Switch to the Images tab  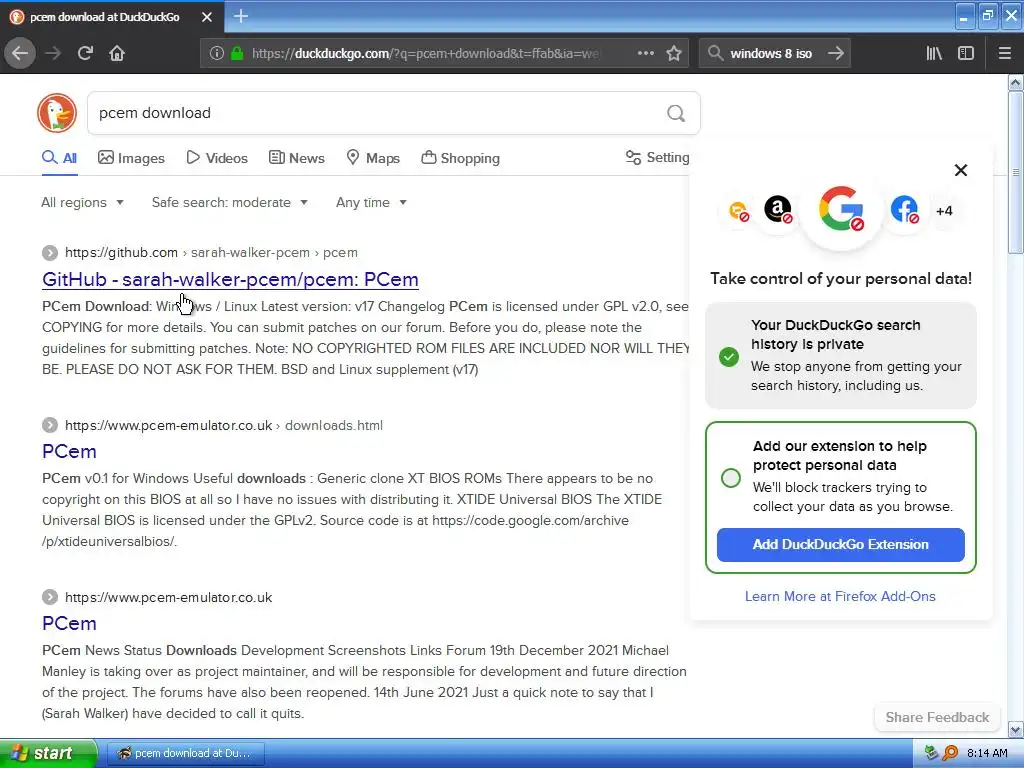pos(131,158)
